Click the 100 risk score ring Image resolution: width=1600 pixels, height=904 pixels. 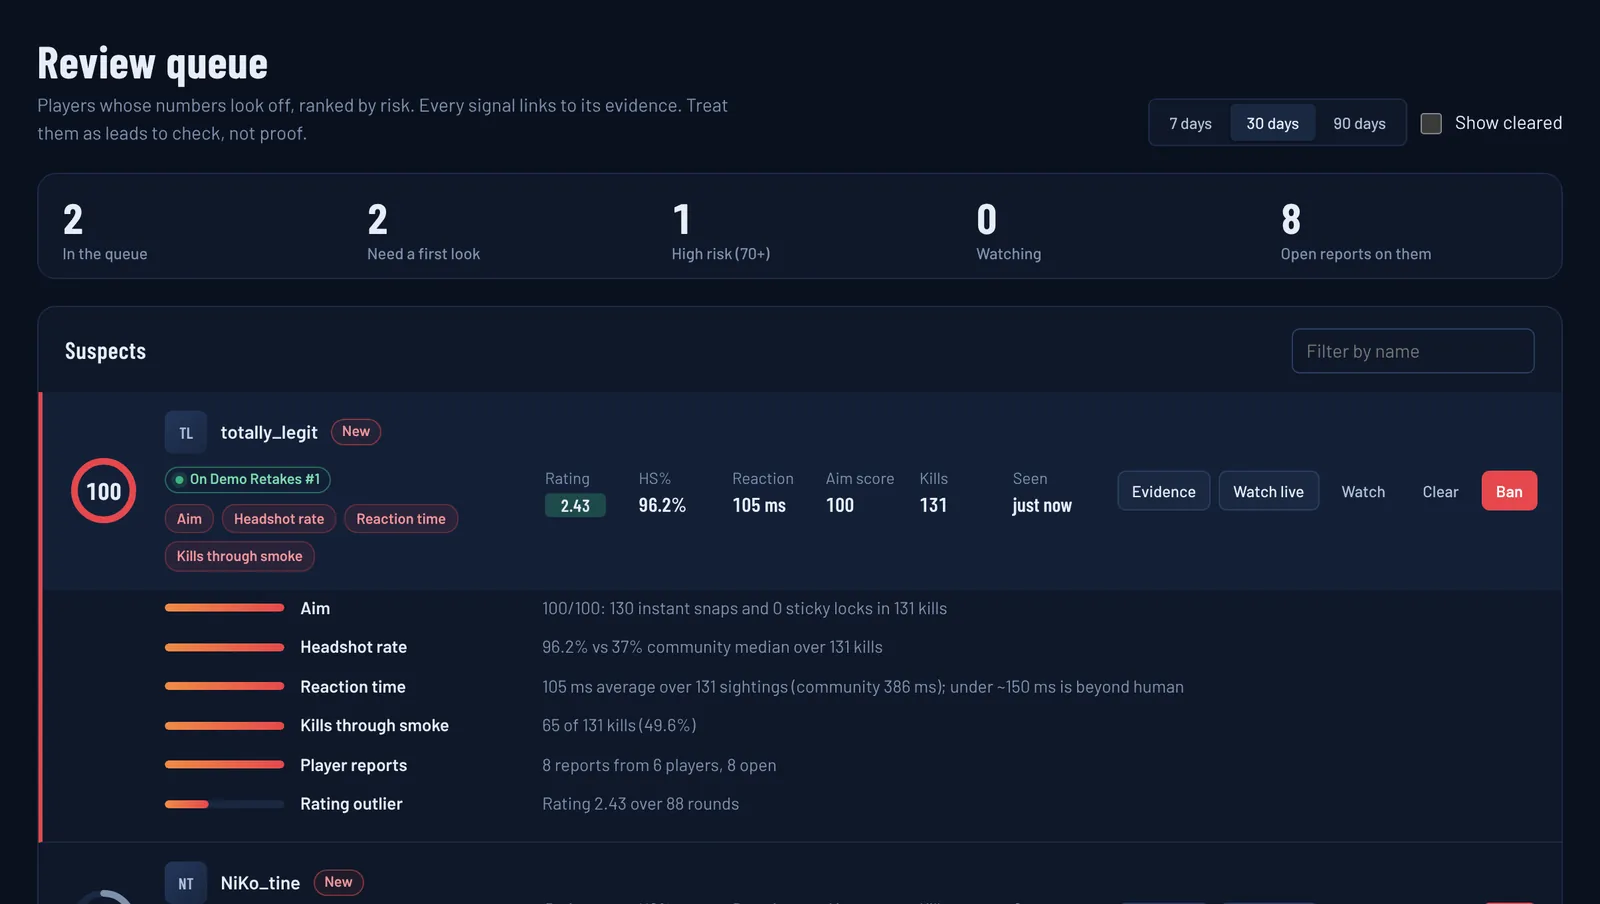pyautogui.click(x=104, y=491)
